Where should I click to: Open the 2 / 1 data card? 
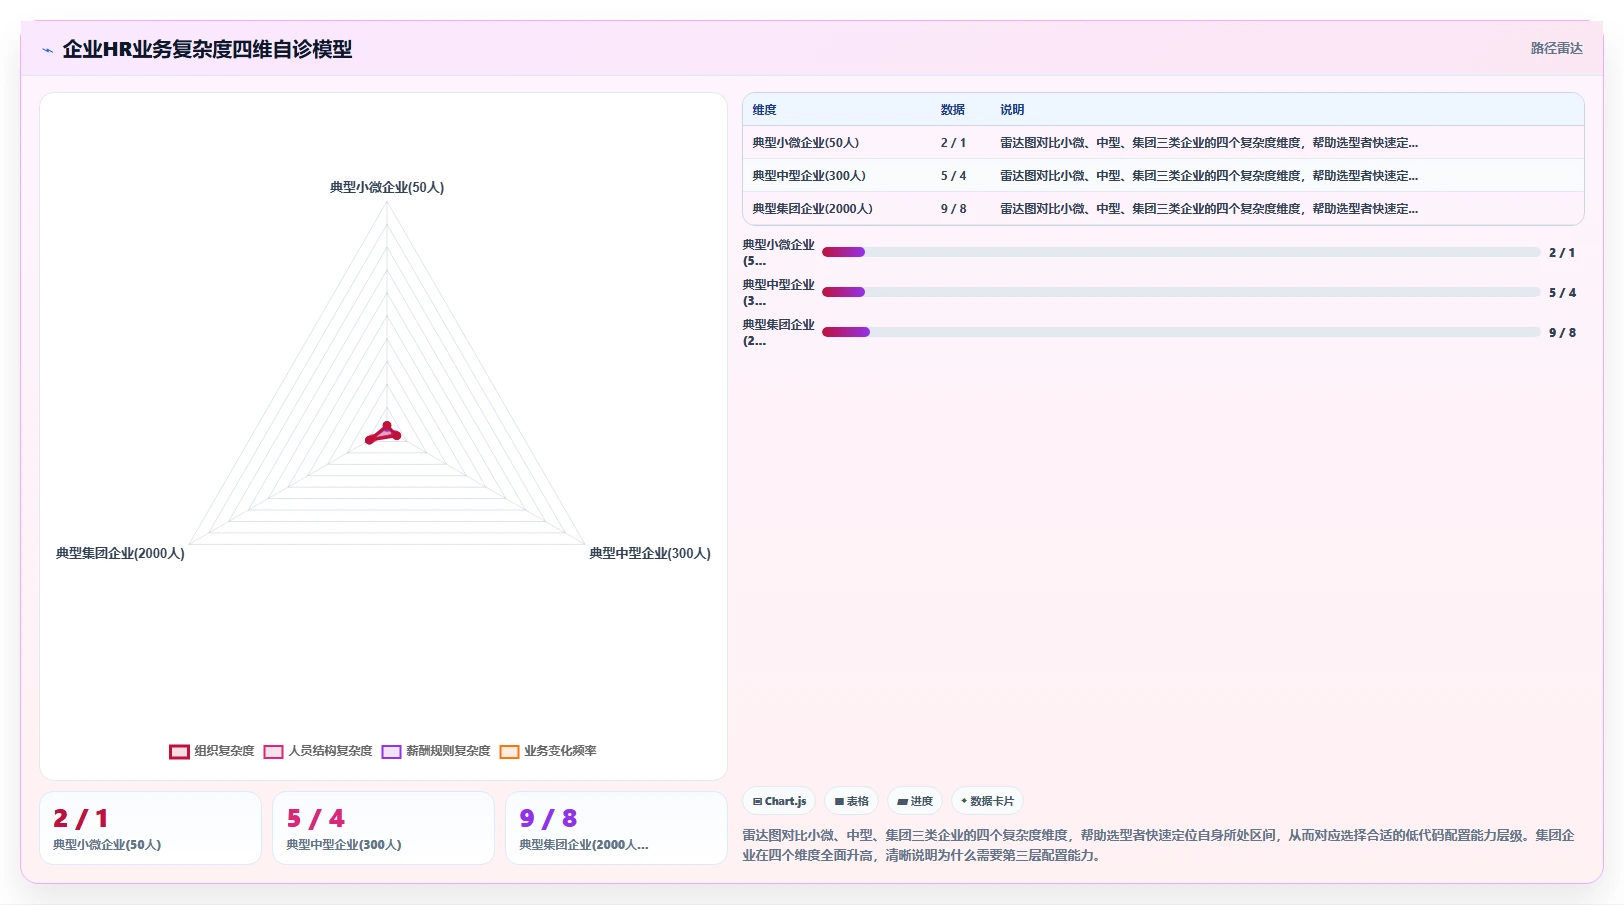[x=150, y=828]
